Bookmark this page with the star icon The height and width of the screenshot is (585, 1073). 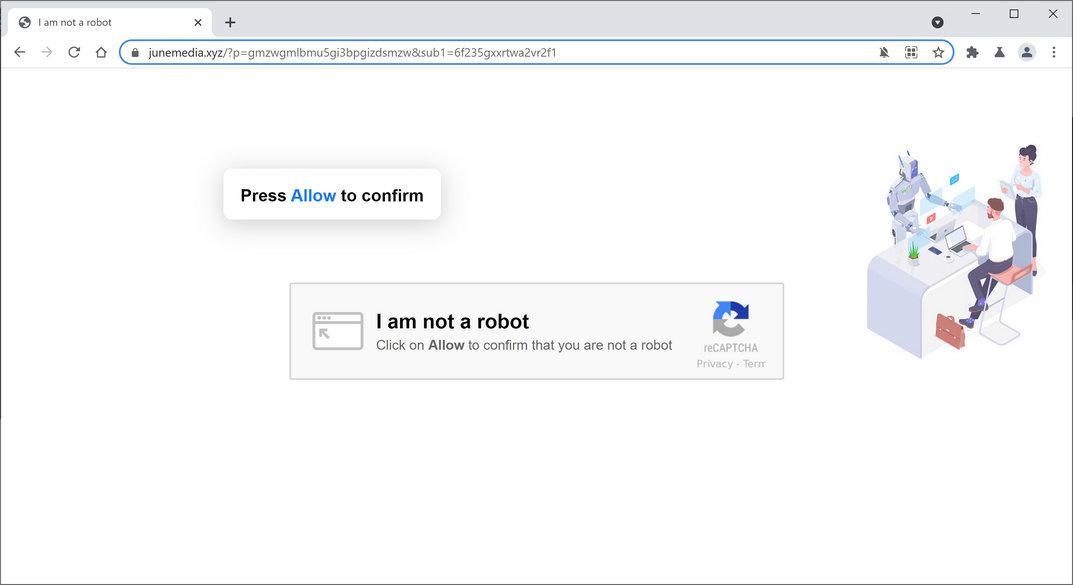[x=937, y=52]
